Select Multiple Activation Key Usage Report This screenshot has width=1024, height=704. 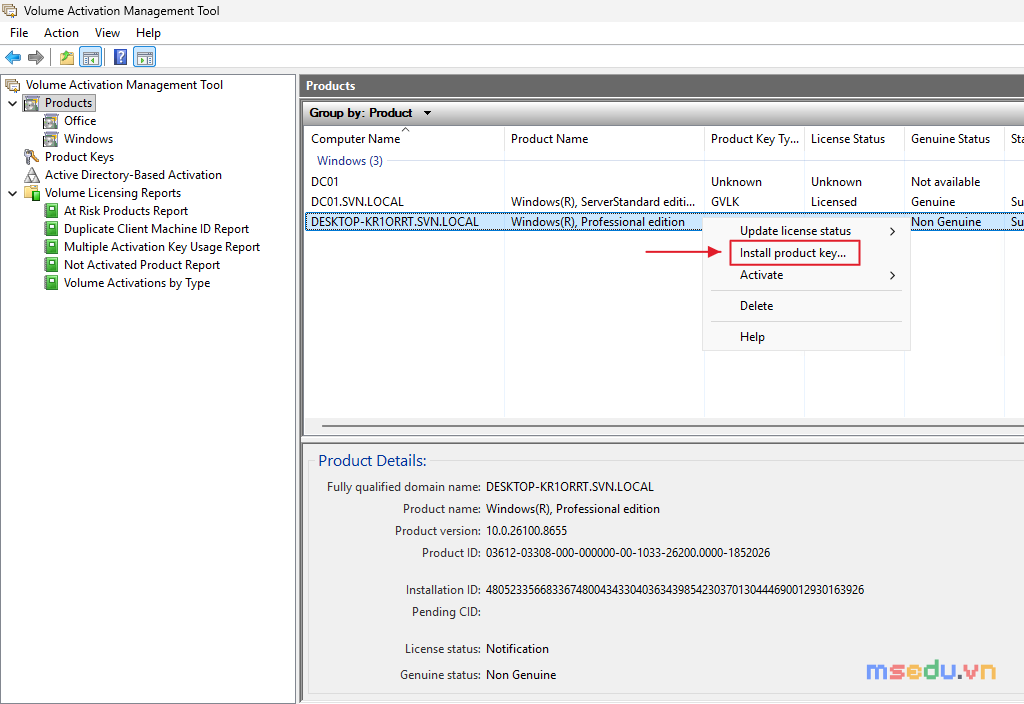(x=162, y=247)
